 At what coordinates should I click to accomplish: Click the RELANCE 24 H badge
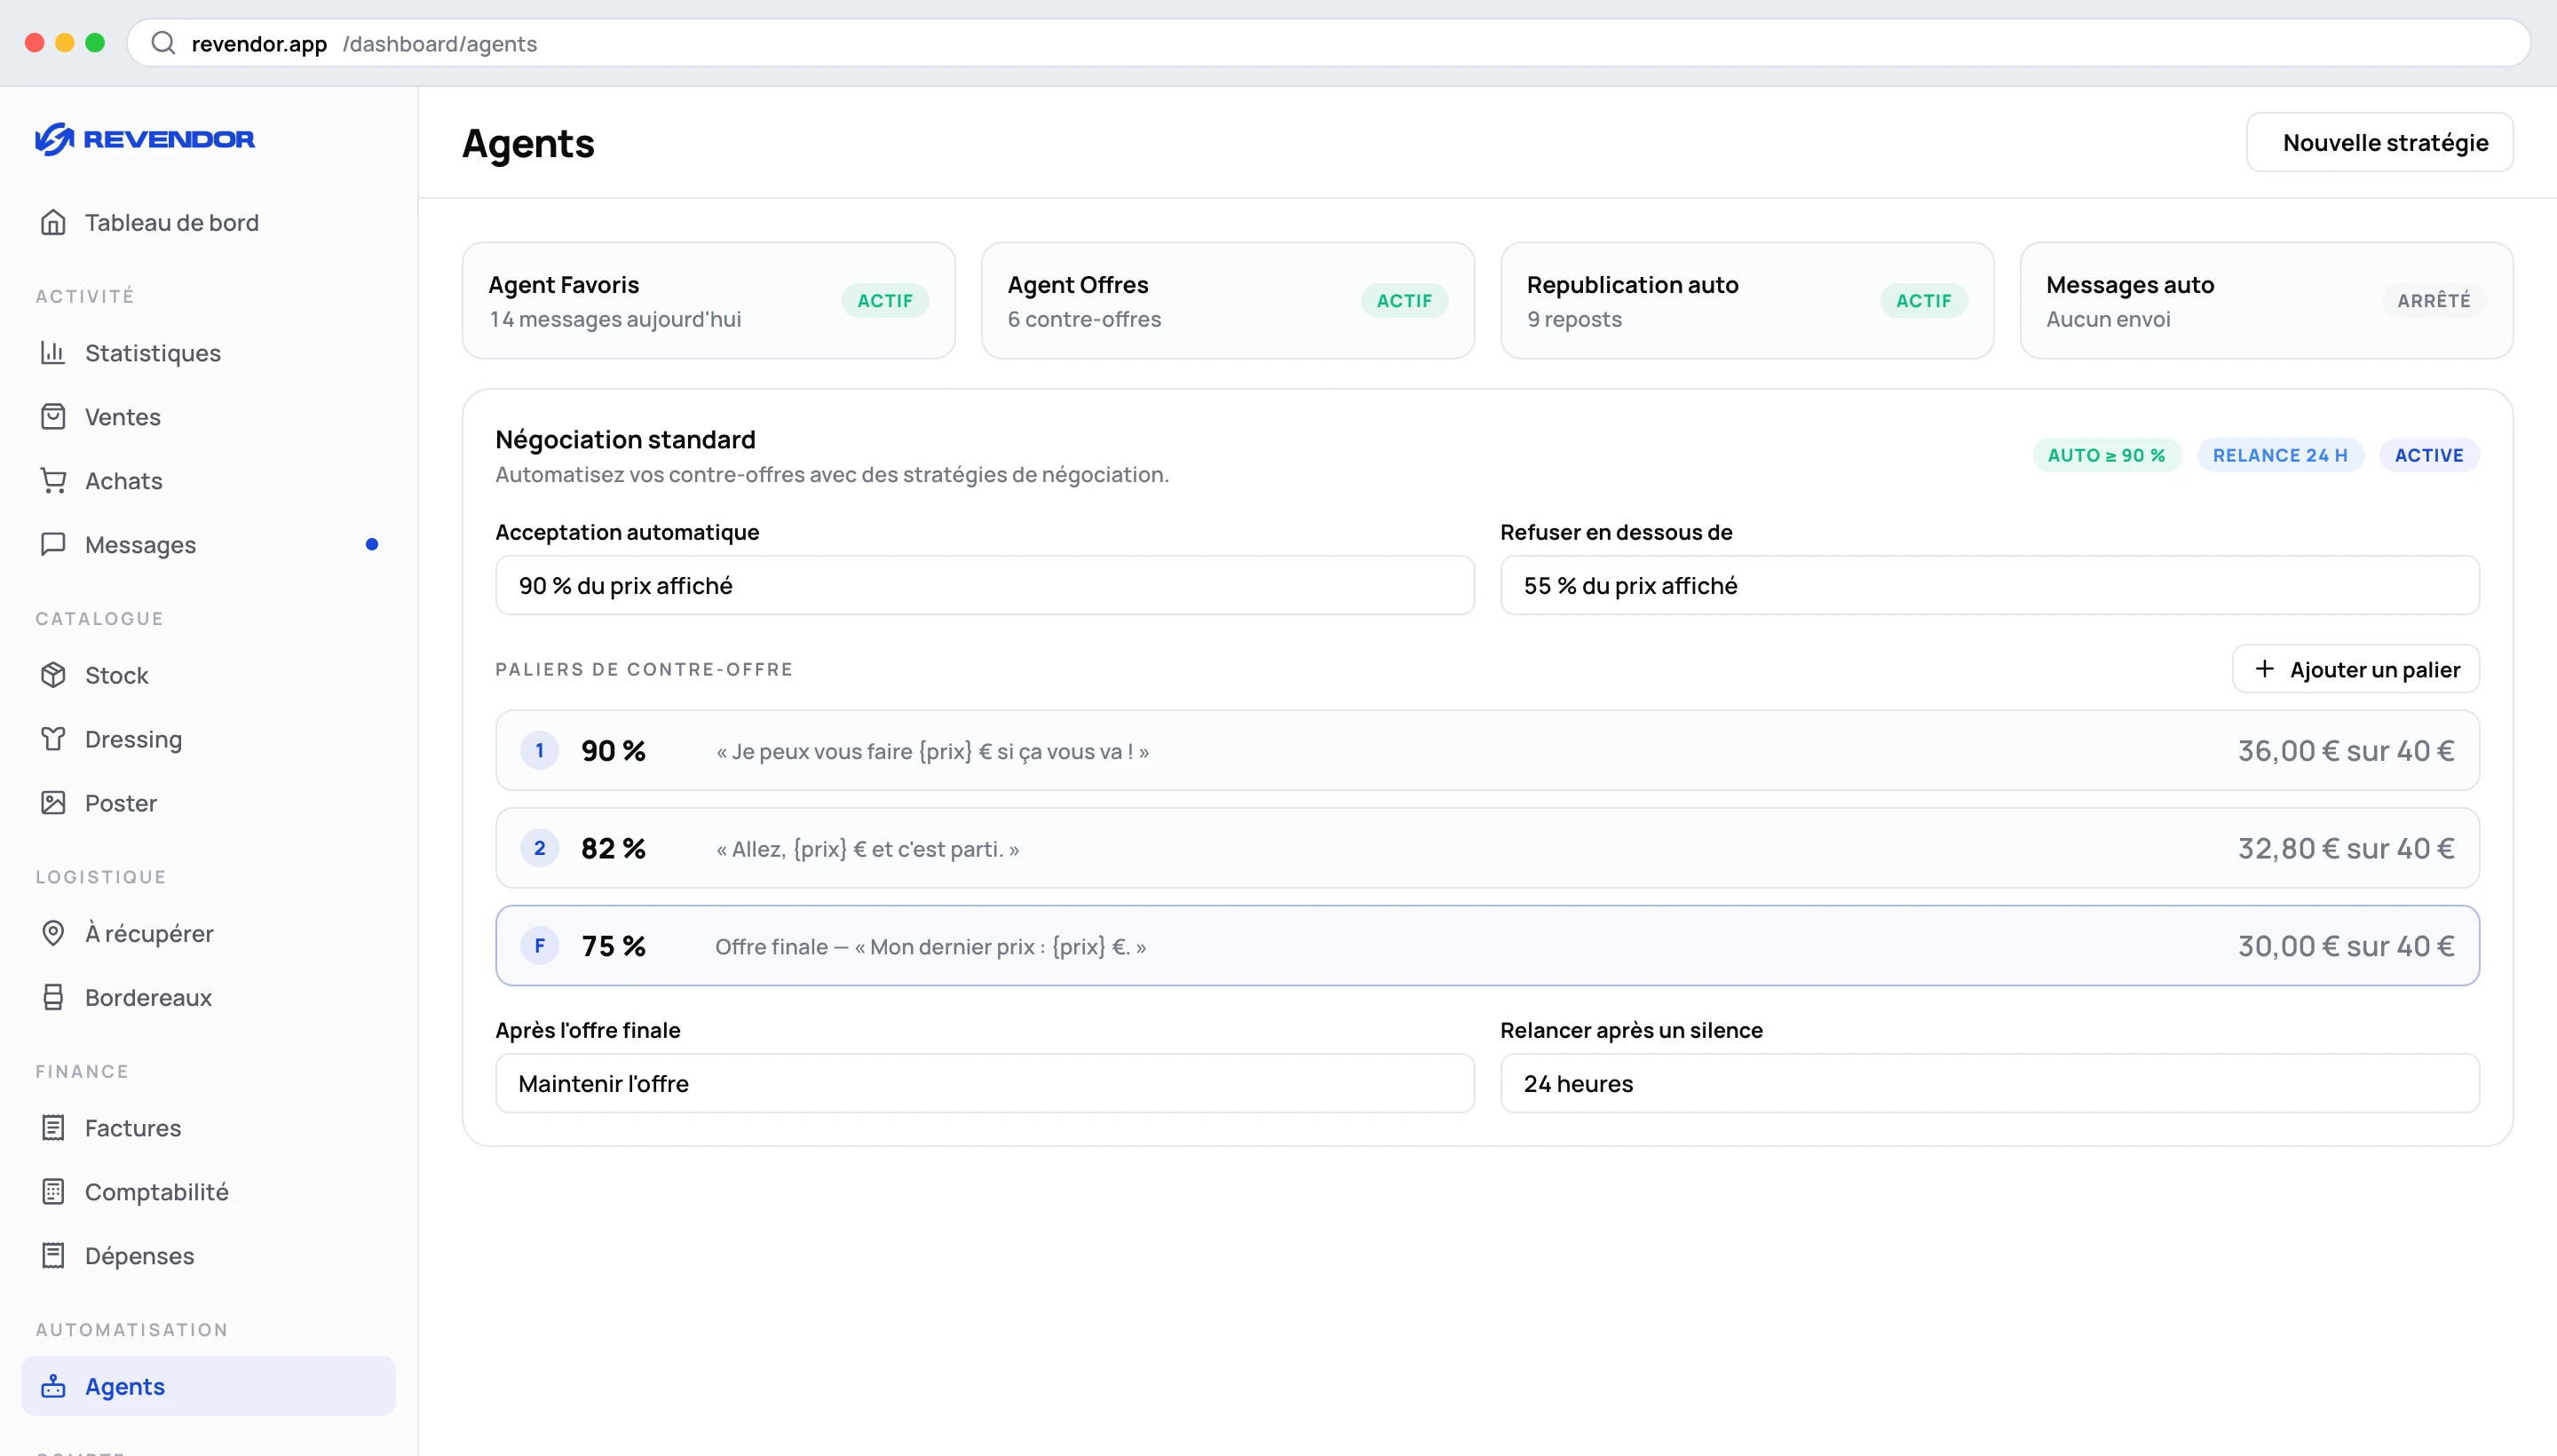pos(2280,456)
